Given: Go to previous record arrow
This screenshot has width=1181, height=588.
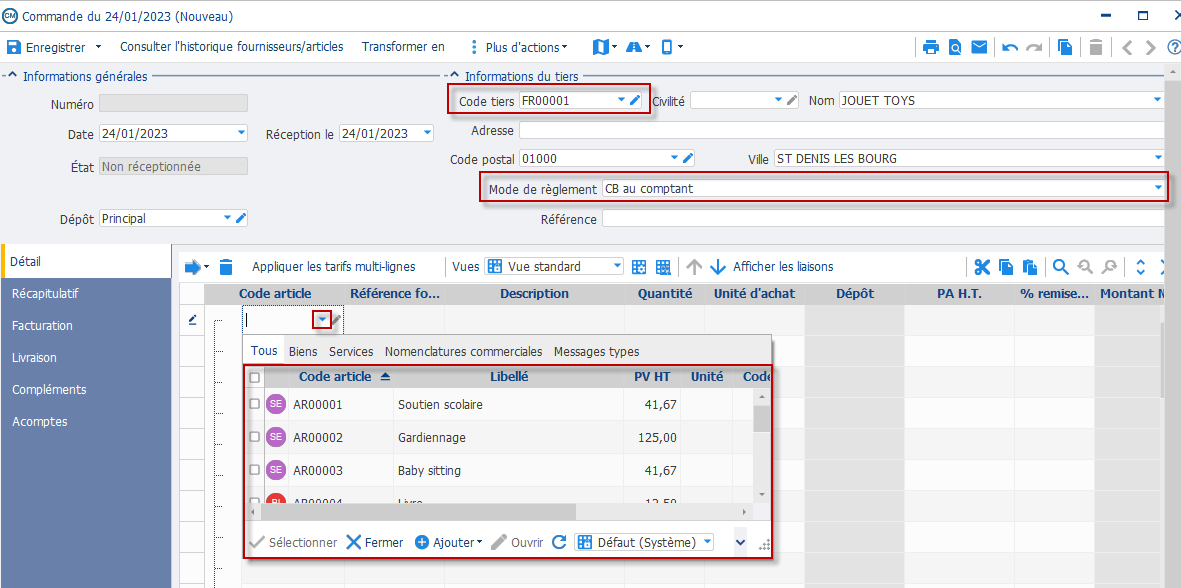Looking at the screenshot, I should pyautogui.click(x=1128, y=47).
